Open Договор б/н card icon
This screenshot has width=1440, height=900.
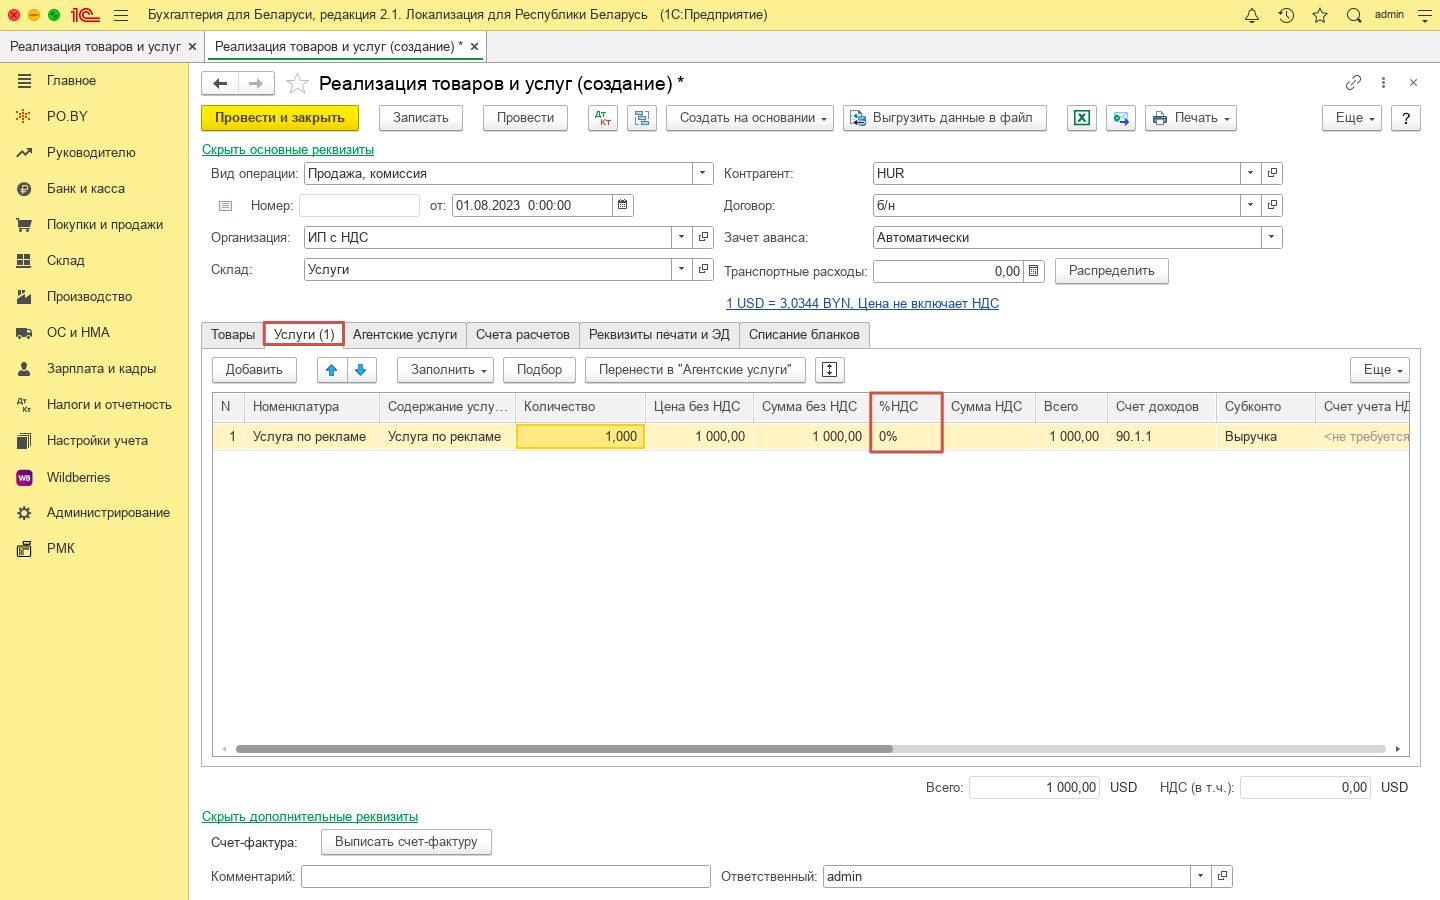[x=1272, y=205]
